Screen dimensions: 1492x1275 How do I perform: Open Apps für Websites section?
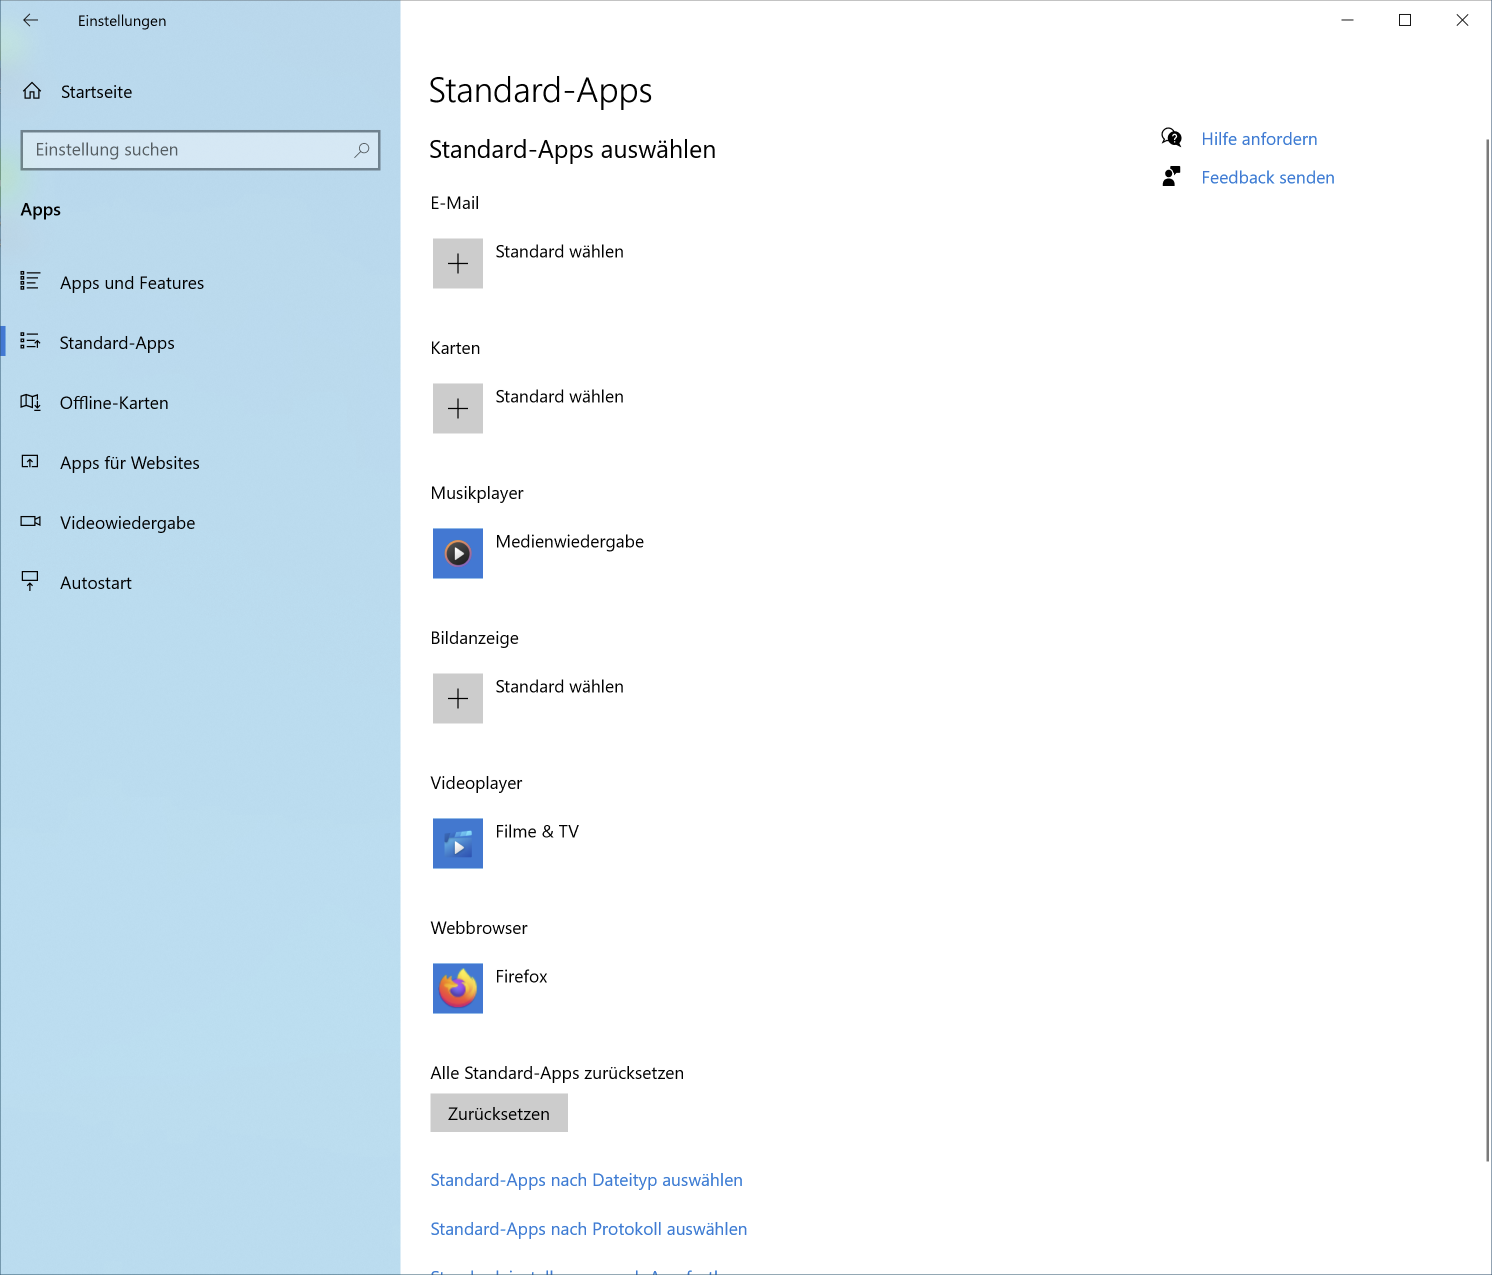point(200,463)
